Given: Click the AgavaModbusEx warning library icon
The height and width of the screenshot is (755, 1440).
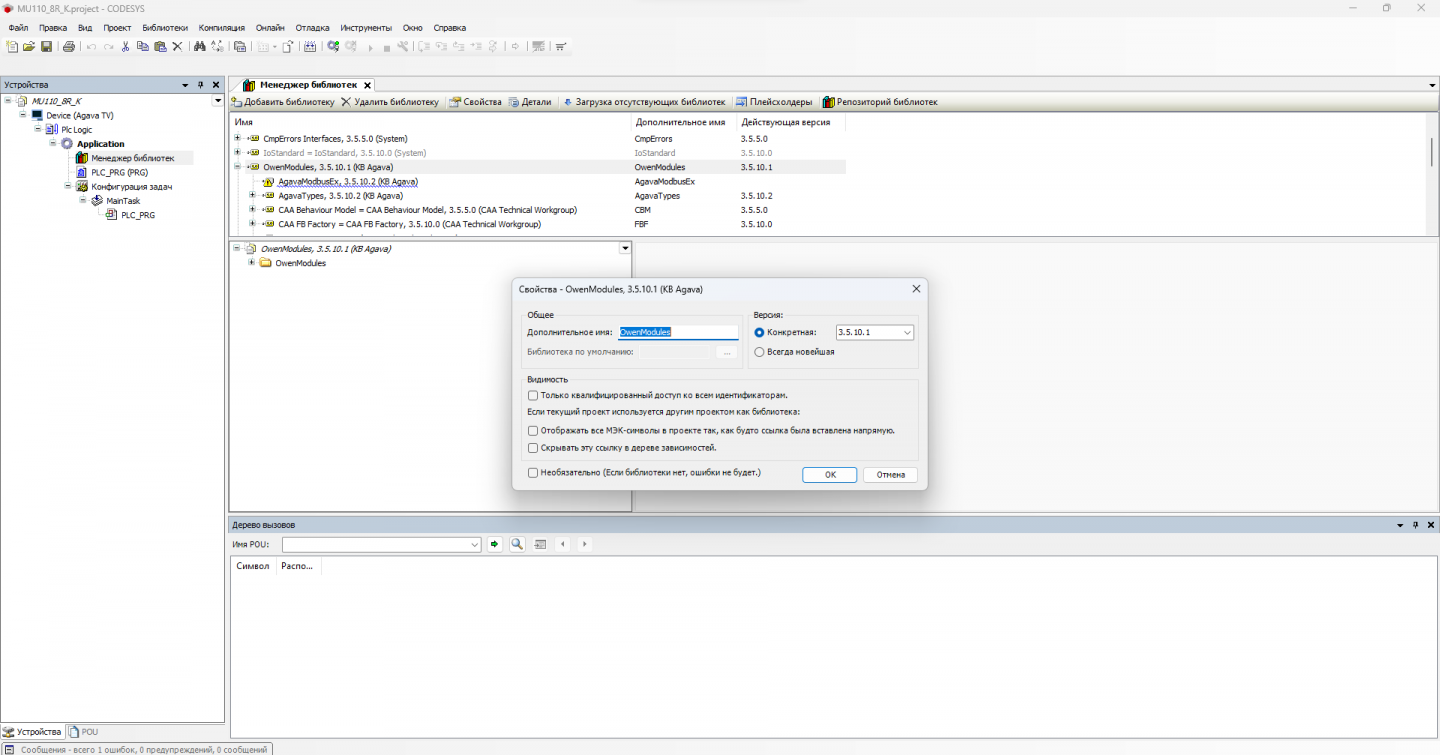Looking at the screenshot, I should tap(268, 182).
